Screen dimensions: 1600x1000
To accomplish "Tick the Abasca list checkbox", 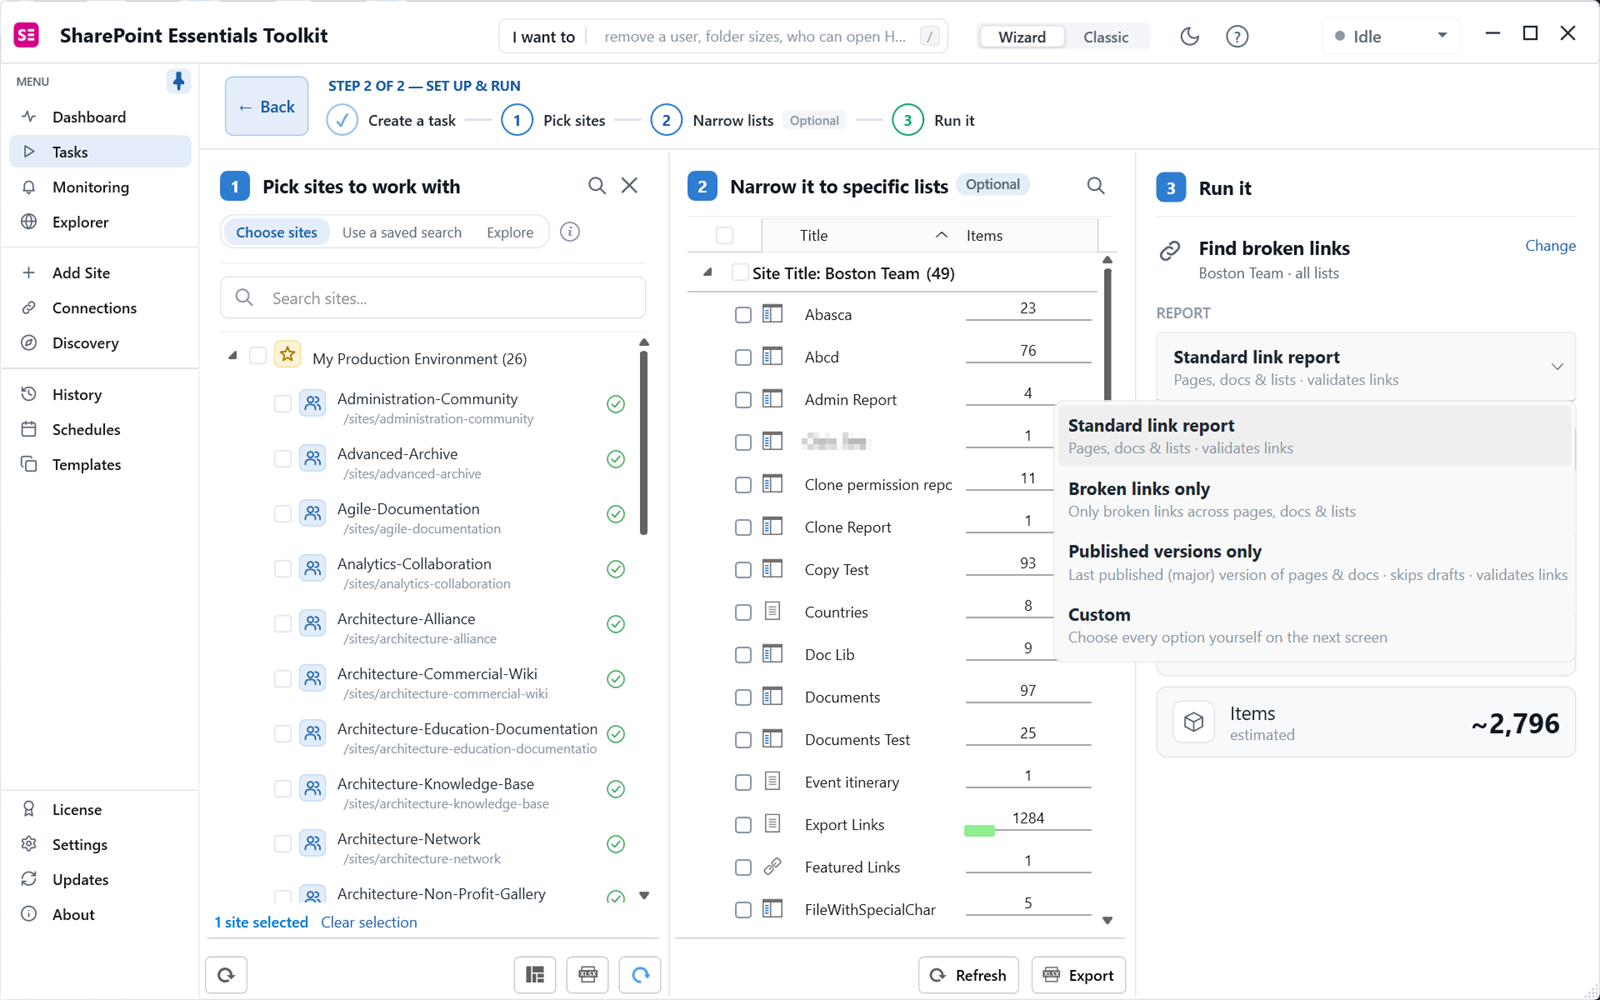I will [x=743, y=315].
